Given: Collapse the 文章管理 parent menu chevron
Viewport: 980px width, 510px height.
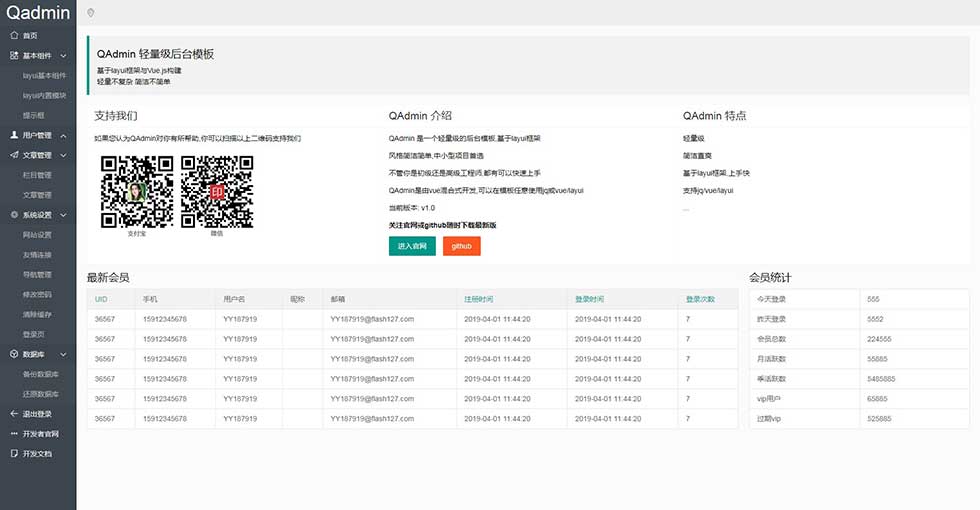Looking at the screenshot, I should [63, 155].
